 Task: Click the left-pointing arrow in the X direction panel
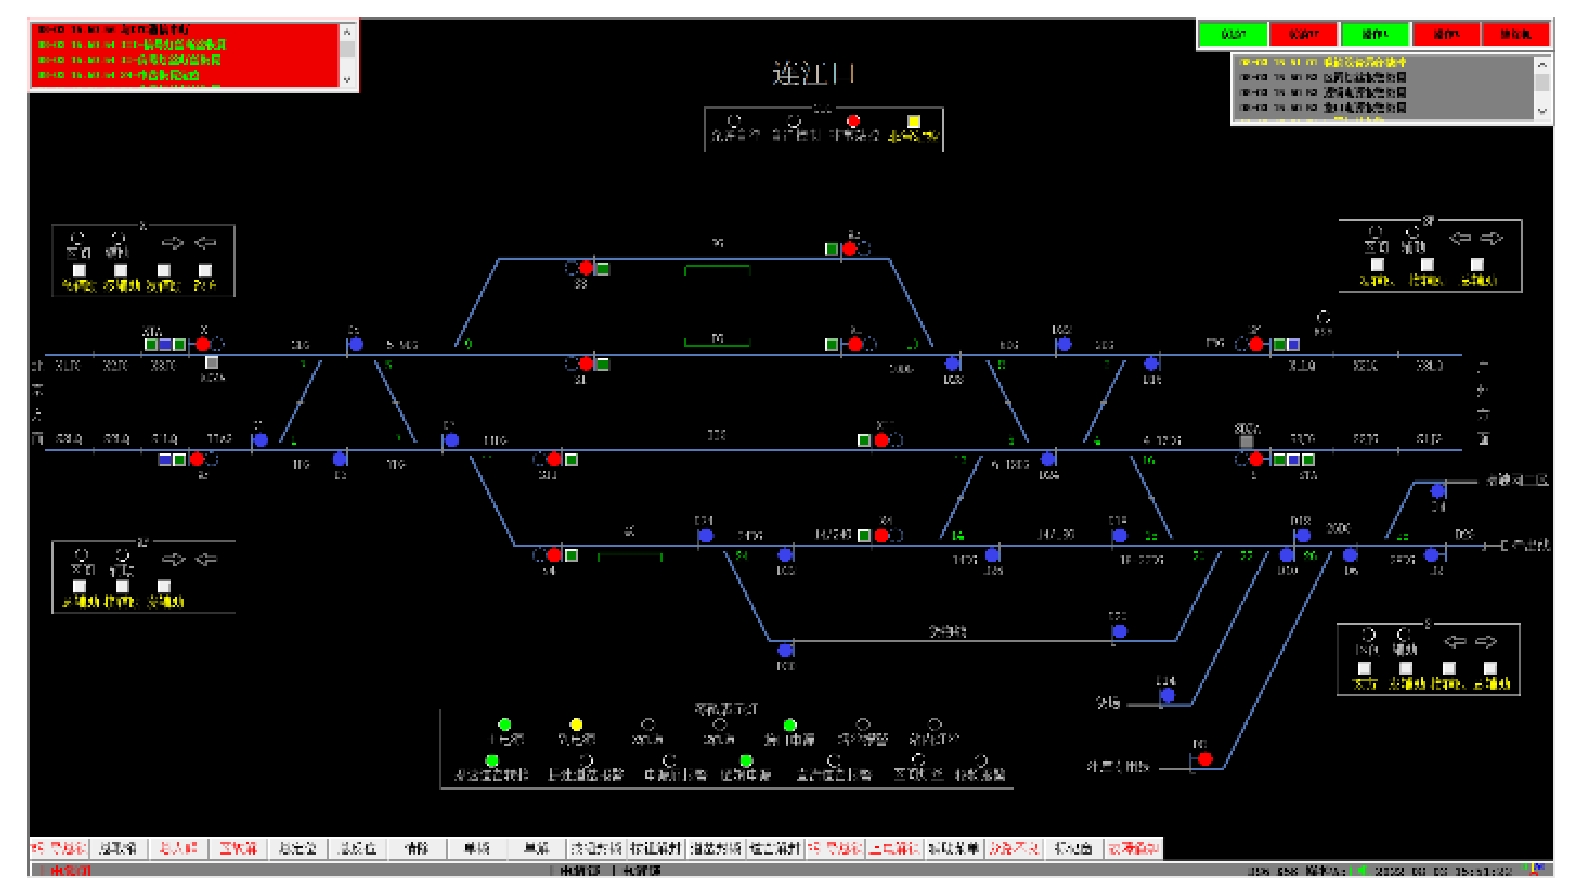205,243
